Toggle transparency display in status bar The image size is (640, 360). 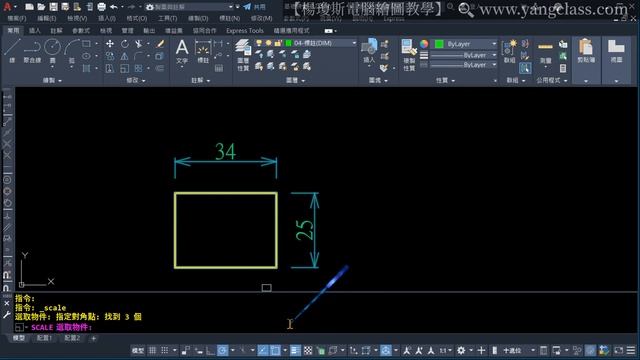point(308,350)
